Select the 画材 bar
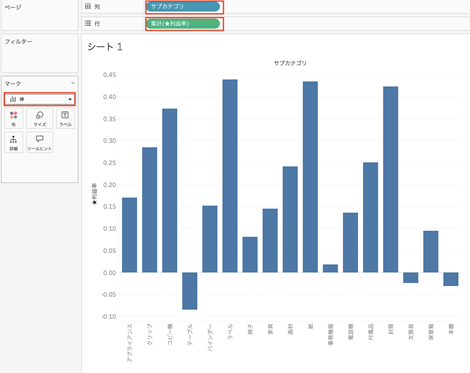 pos(290,219)
